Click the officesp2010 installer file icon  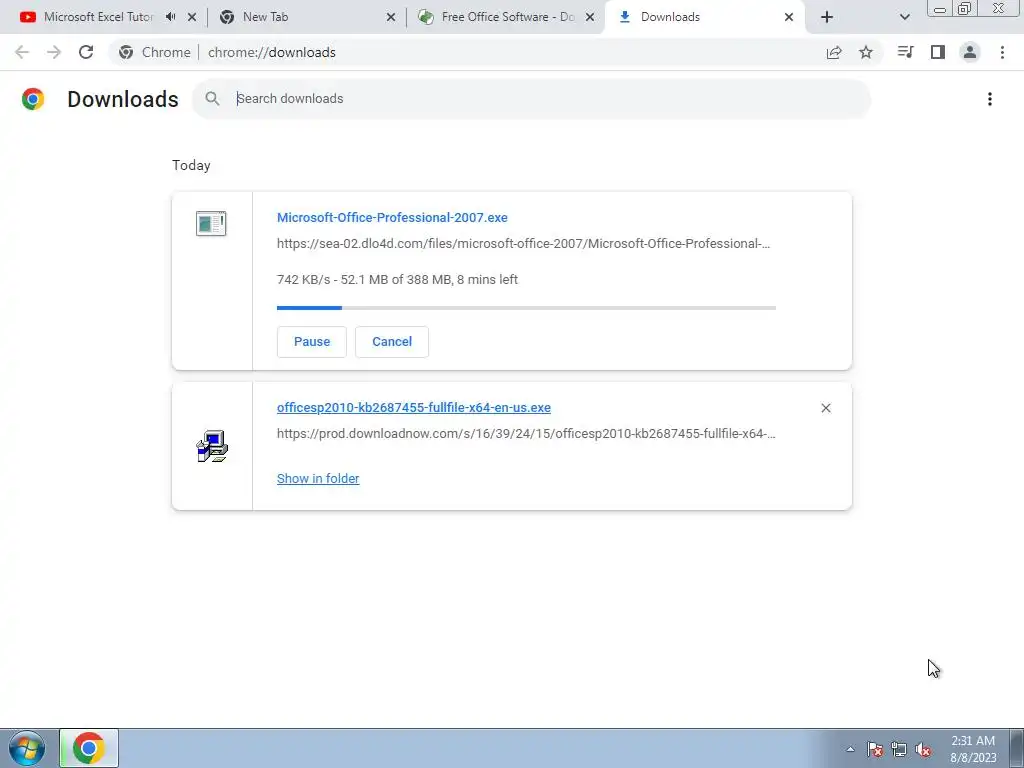click(212, 447)
